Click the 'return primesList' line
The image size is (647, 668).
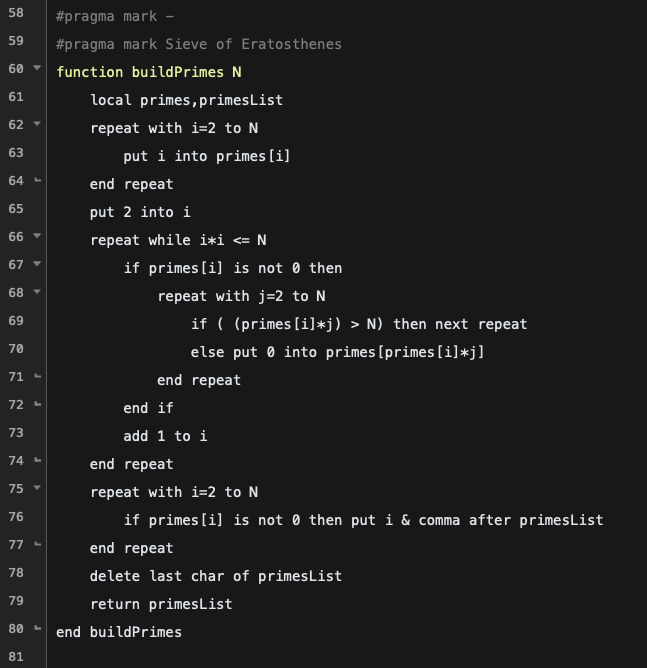point(160,604)
